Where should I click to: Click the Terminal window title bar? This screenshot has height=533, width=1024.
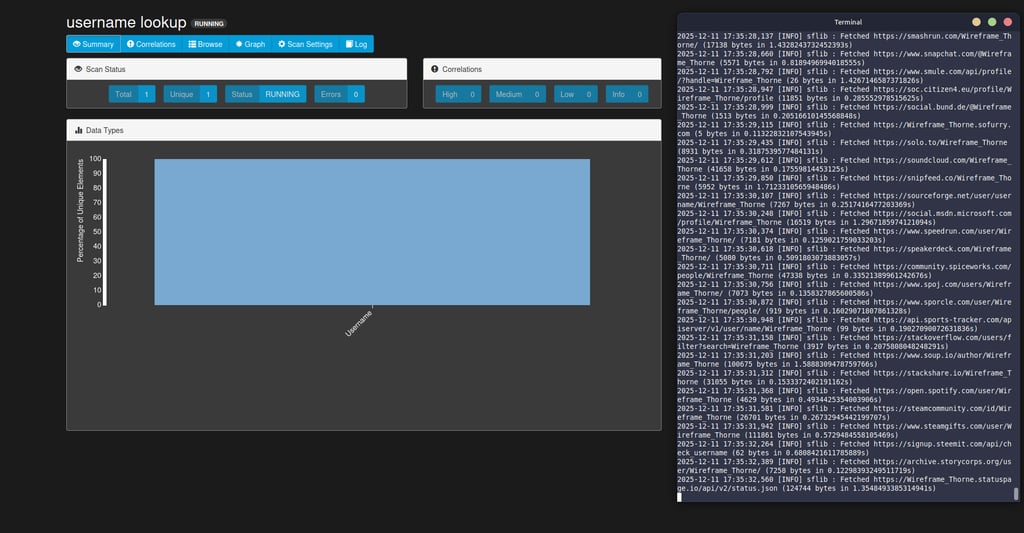848,22
